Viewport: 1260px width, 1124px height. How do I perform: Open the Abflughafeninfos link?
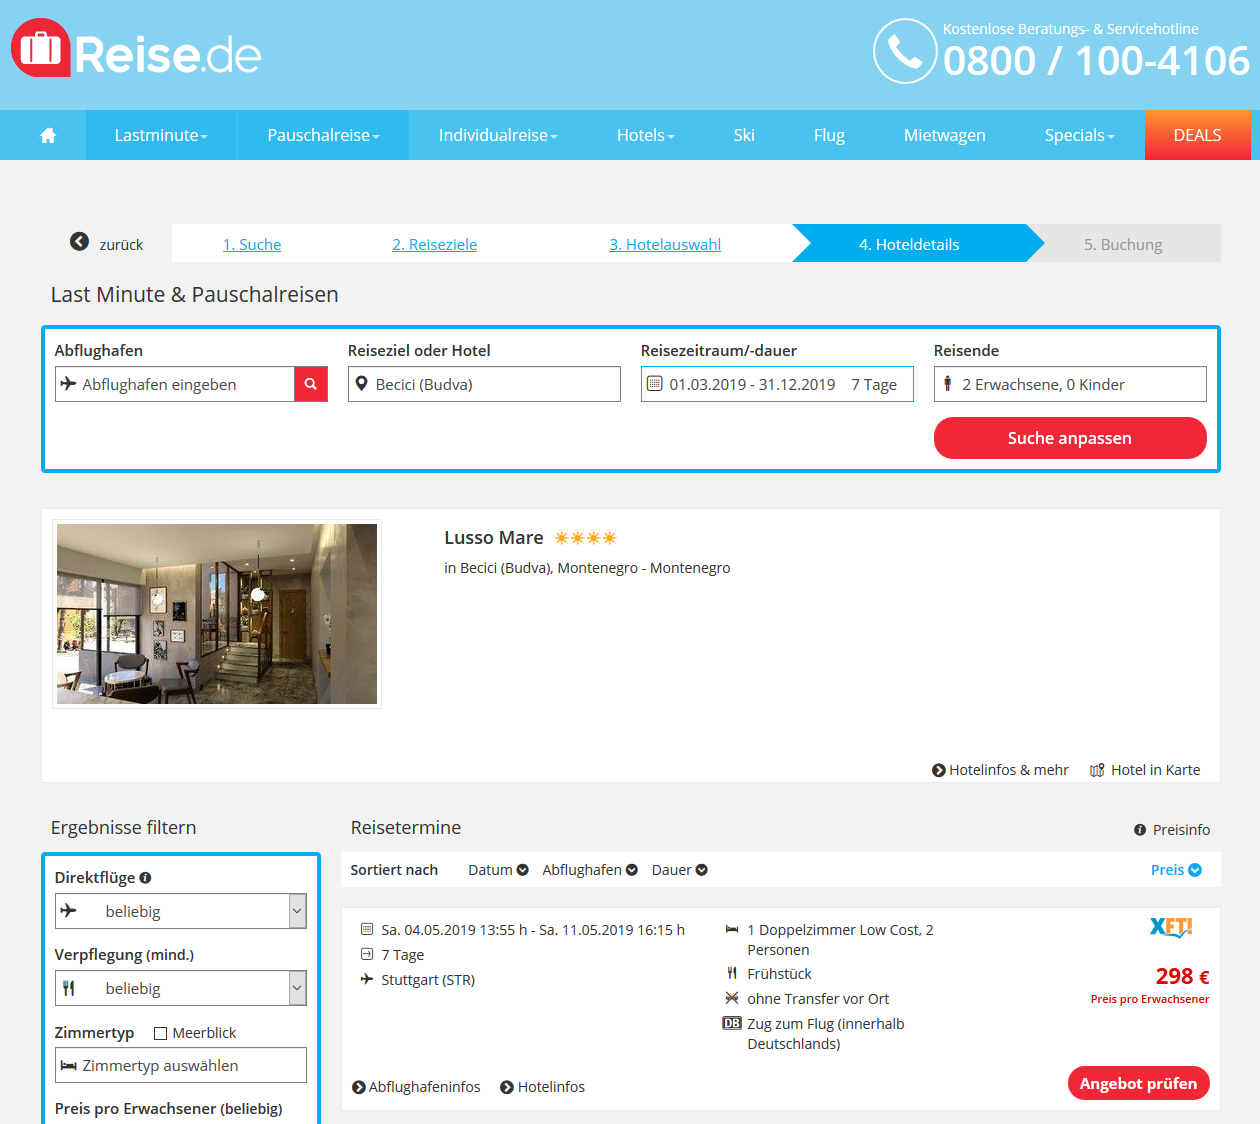tap(416, 1087)
